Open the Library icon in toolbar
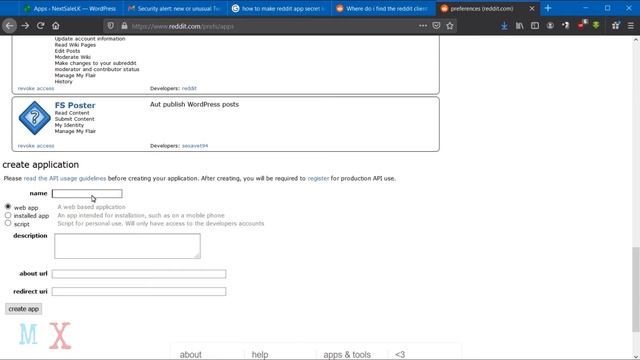 coord(520,26)
